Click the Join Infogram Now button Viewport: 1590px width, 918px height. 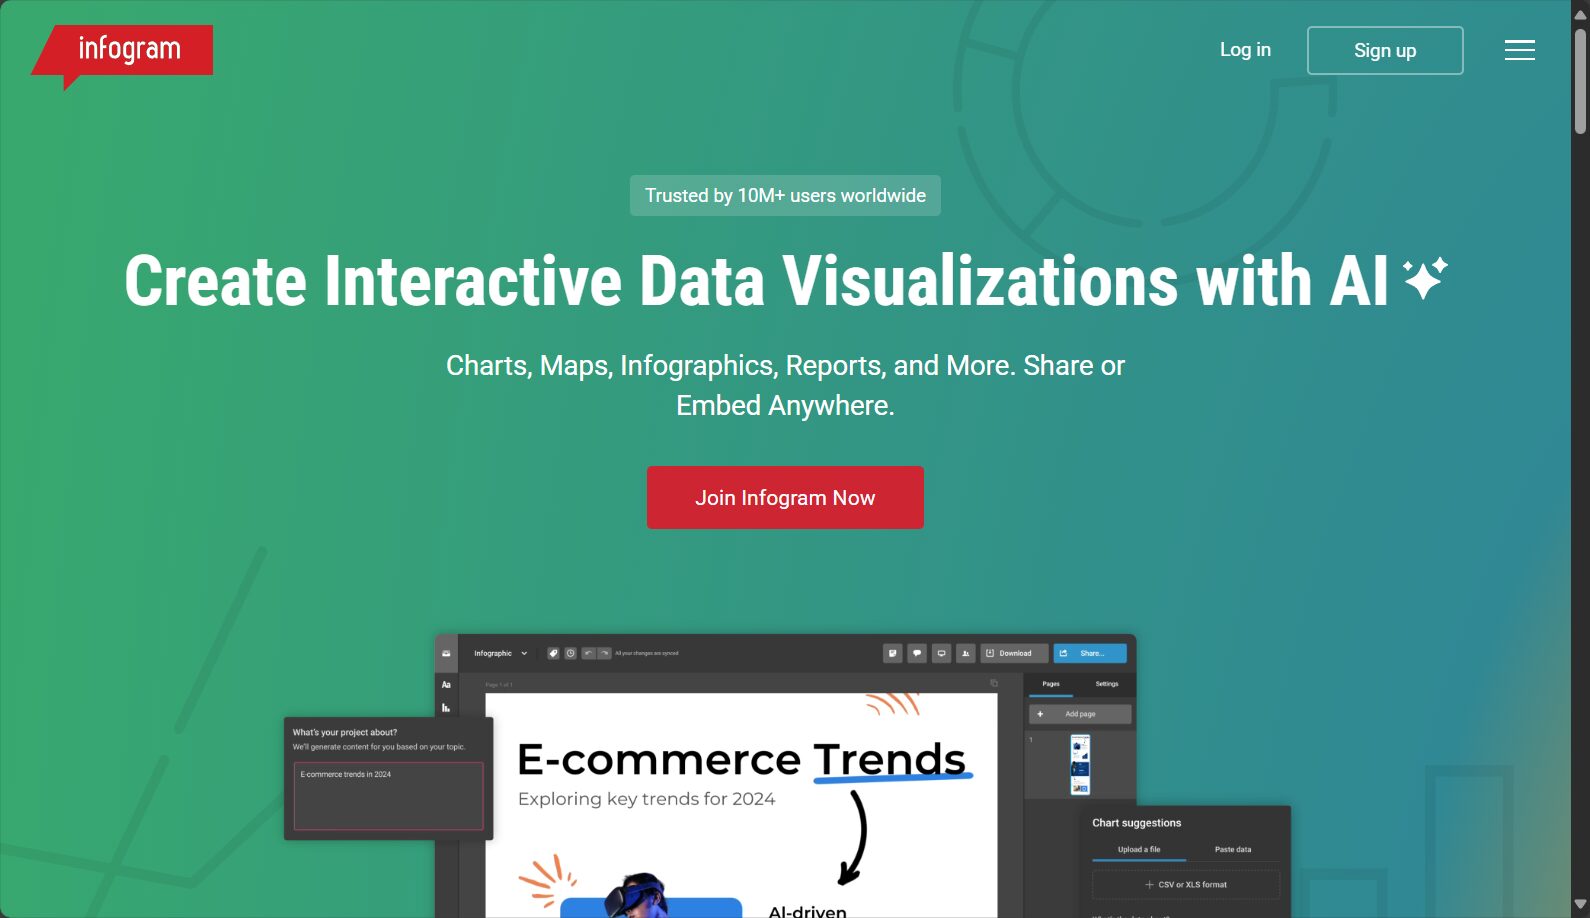click(785, 497)
